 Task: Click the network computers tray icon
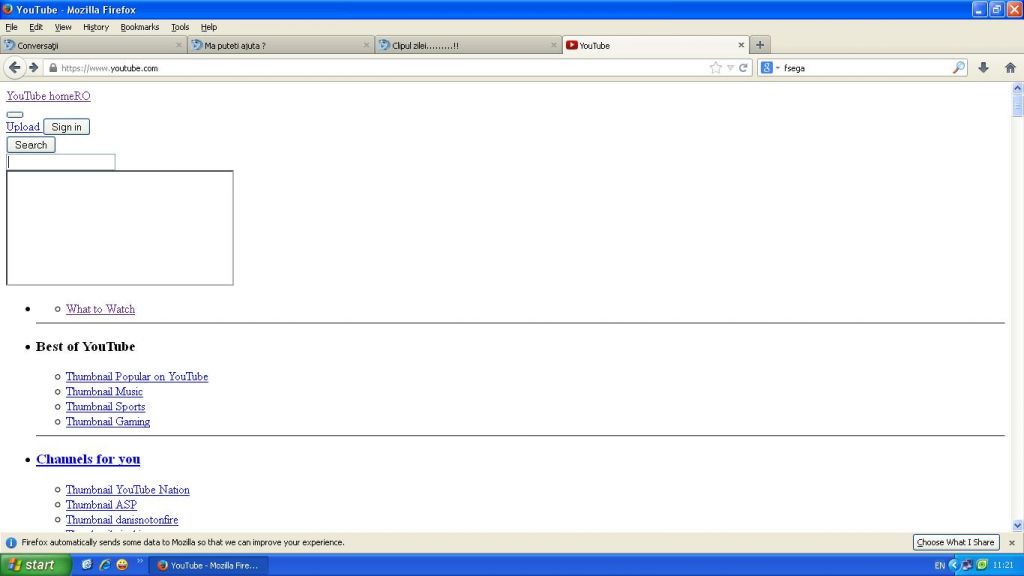(967, 565)
